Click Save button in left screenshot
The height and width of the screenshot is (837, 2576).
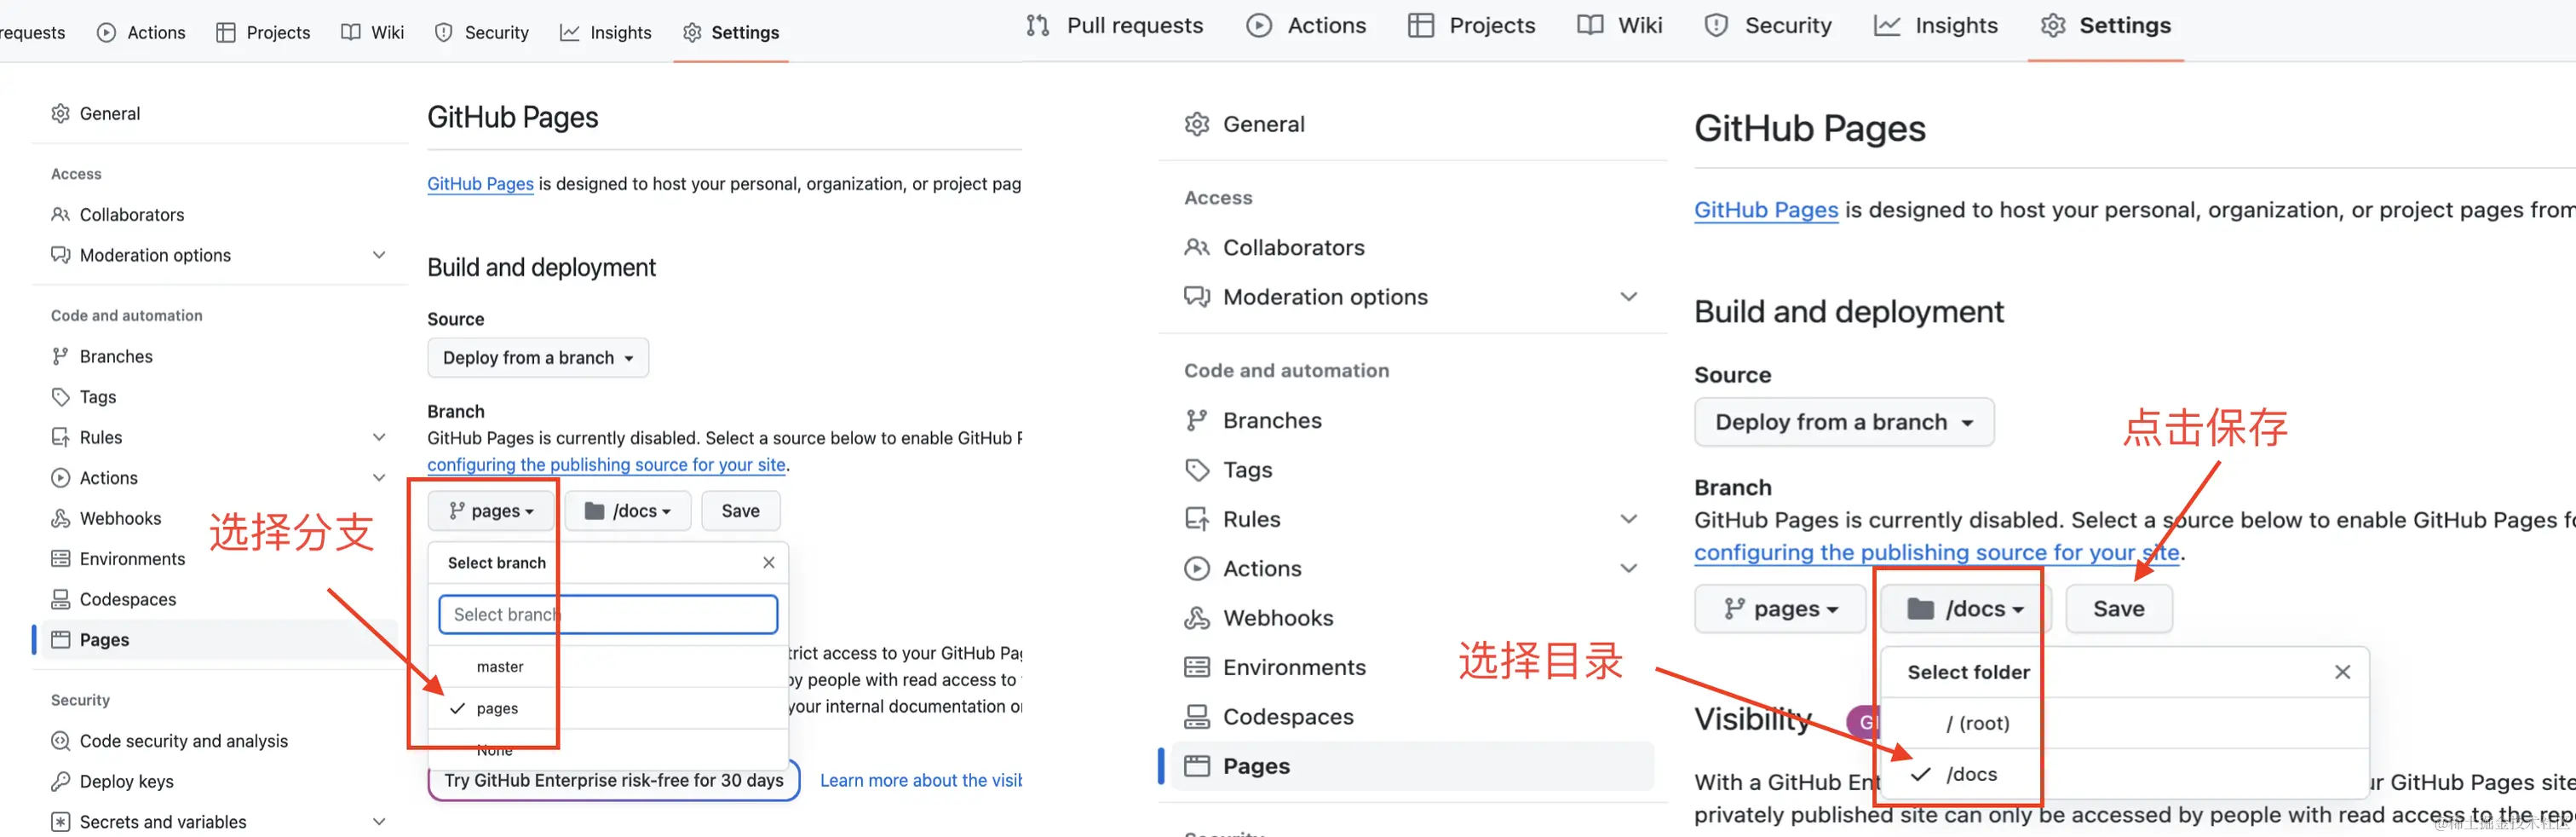[741, 511]
